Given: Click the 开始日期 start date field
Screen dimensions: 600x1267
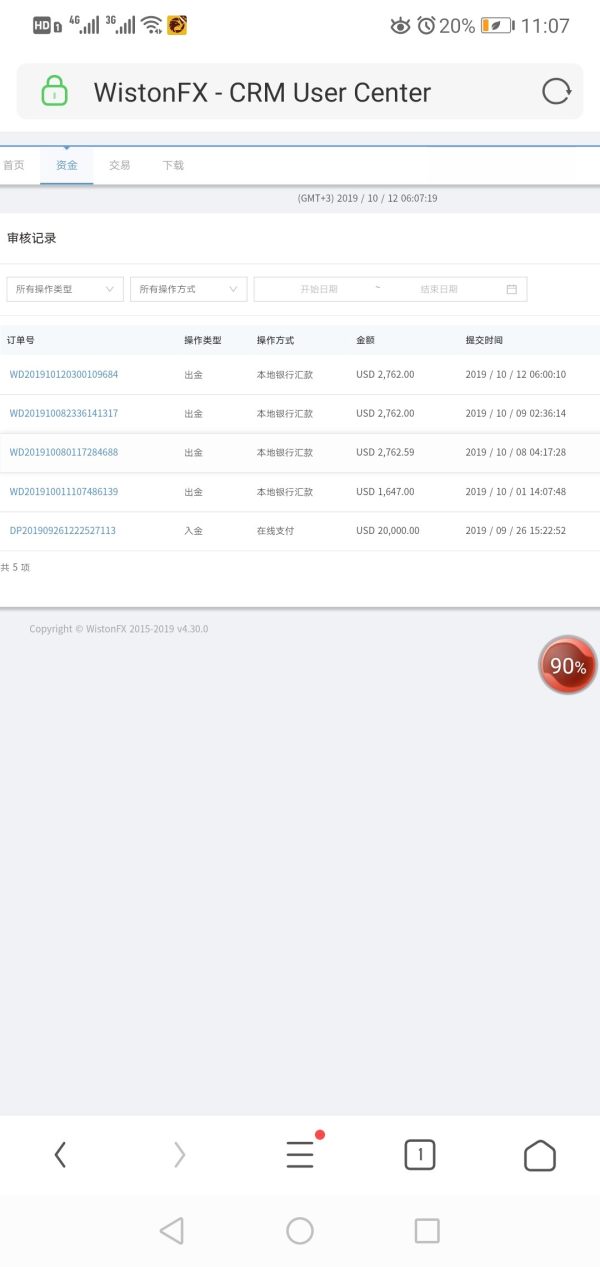Looking at the screenshot, I should pyautogui.click(x=319, y=289).
